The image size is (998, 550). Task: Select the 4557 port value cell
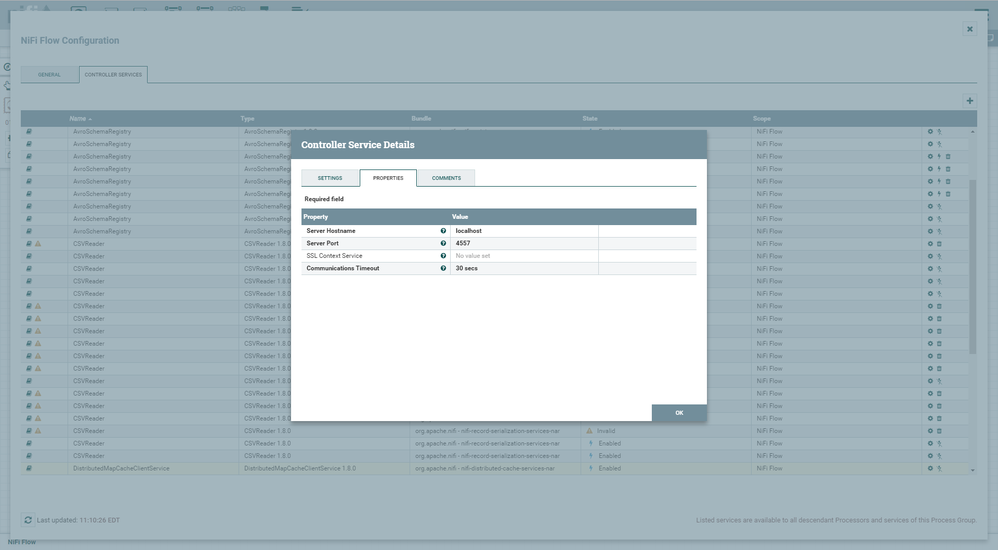524,243
